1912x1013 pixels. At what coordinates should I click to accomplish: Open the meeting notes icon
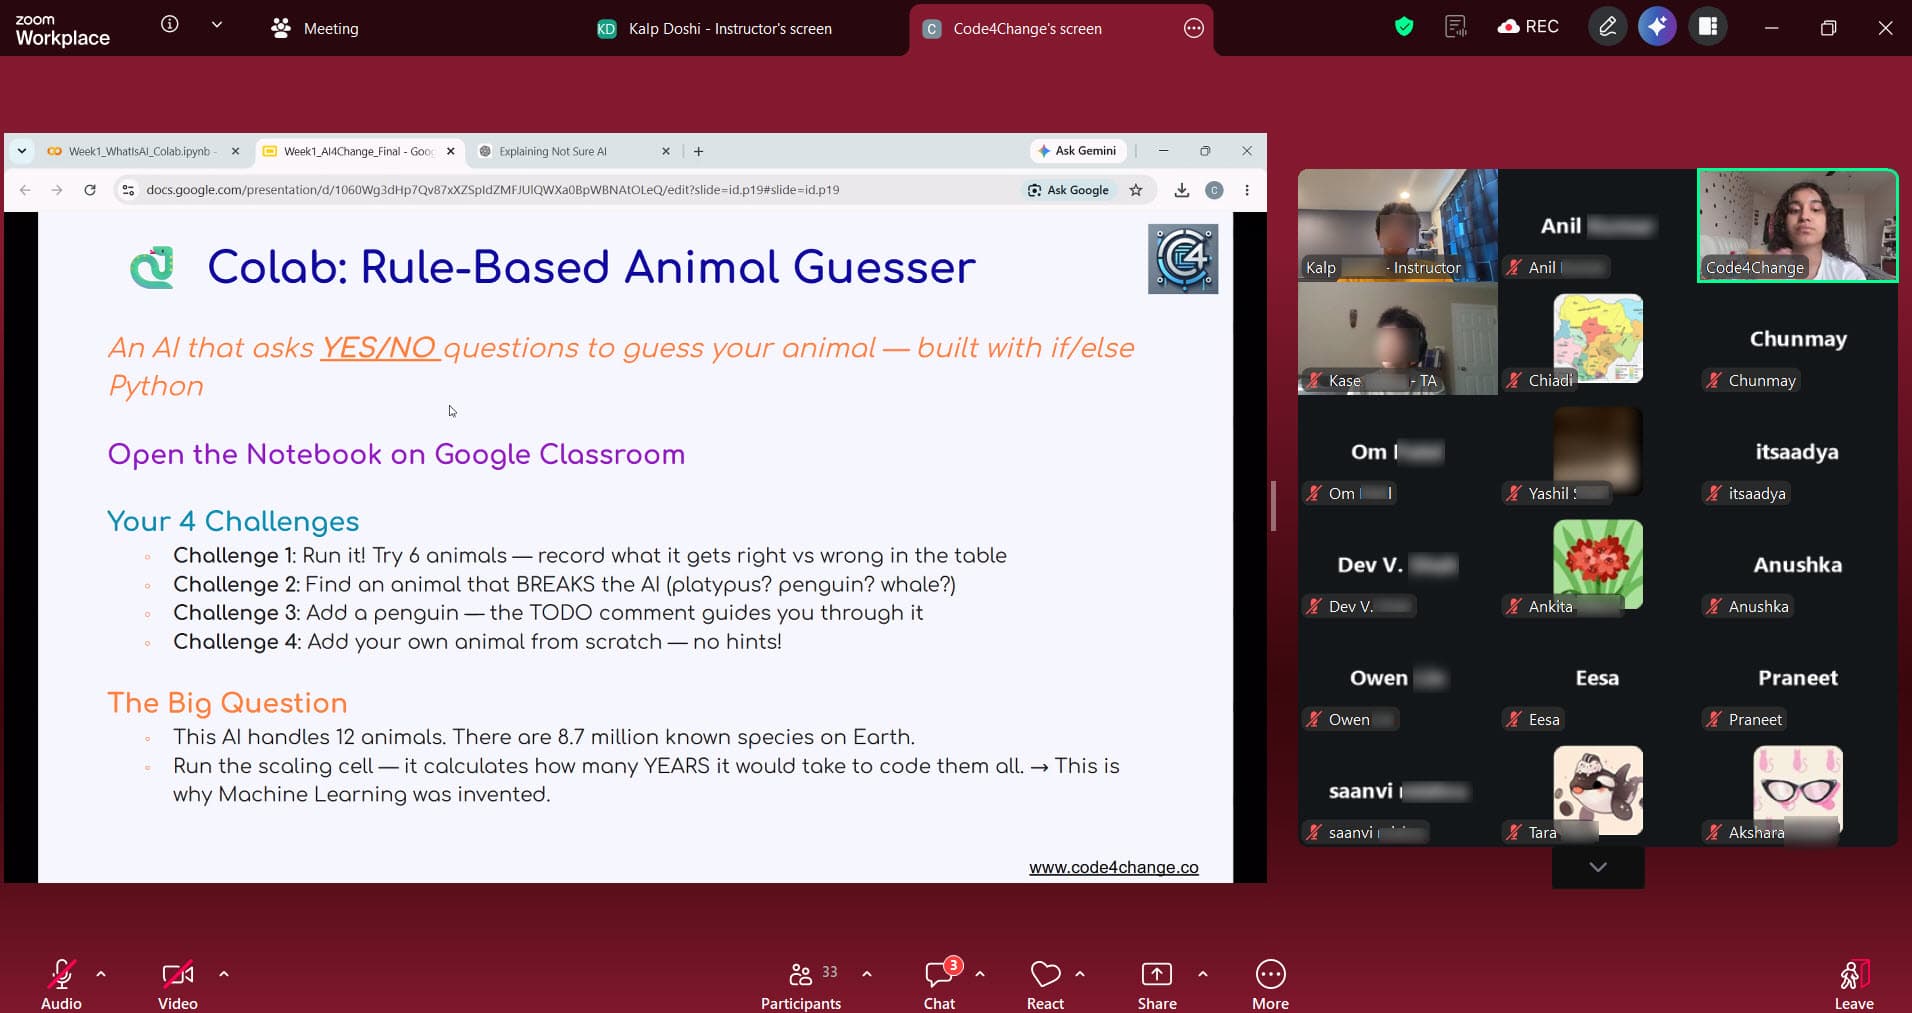click(1456, 26)
